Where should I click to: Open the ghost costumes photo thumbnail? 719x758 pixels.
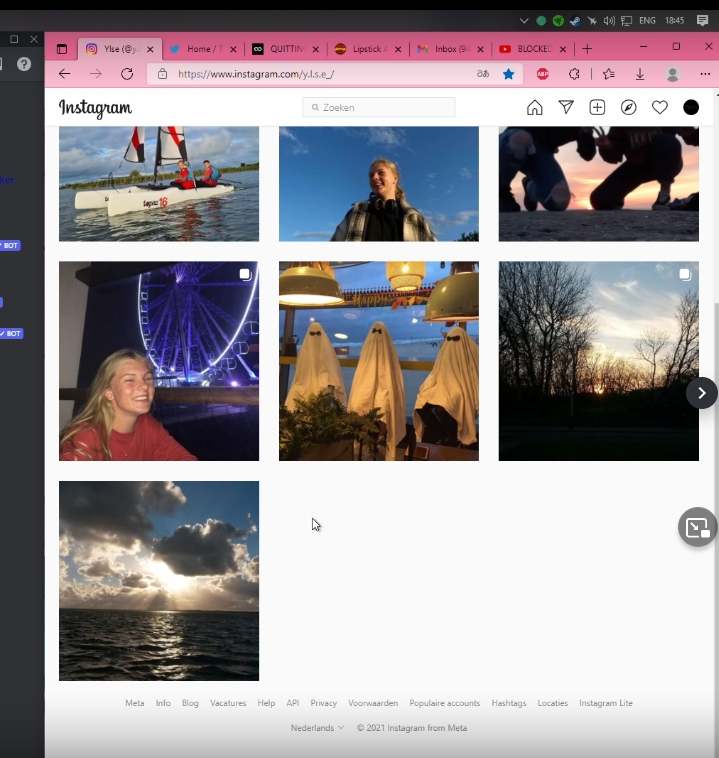pos(379,361)
